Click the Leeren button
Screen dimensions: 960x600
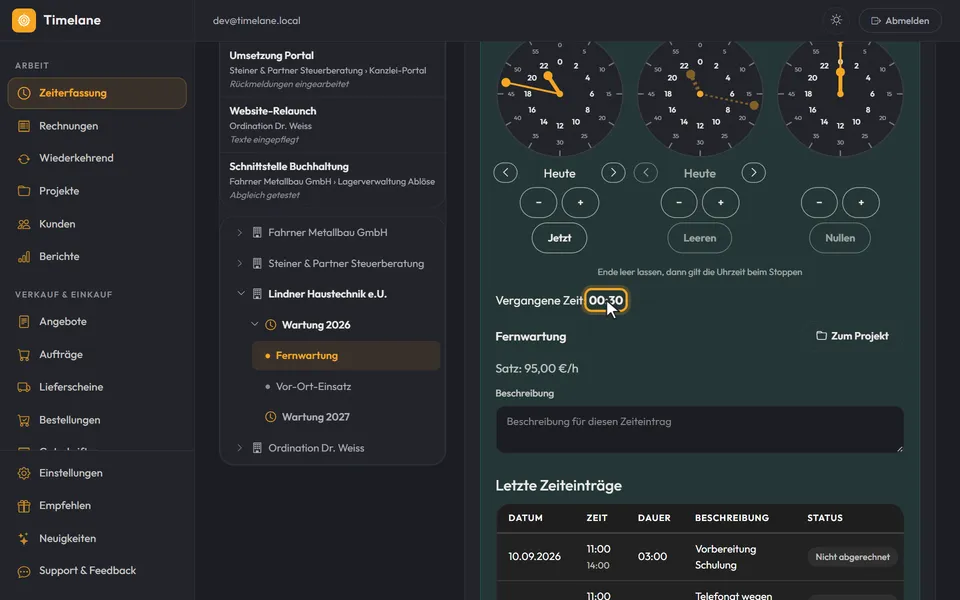(x=699, y=238)
